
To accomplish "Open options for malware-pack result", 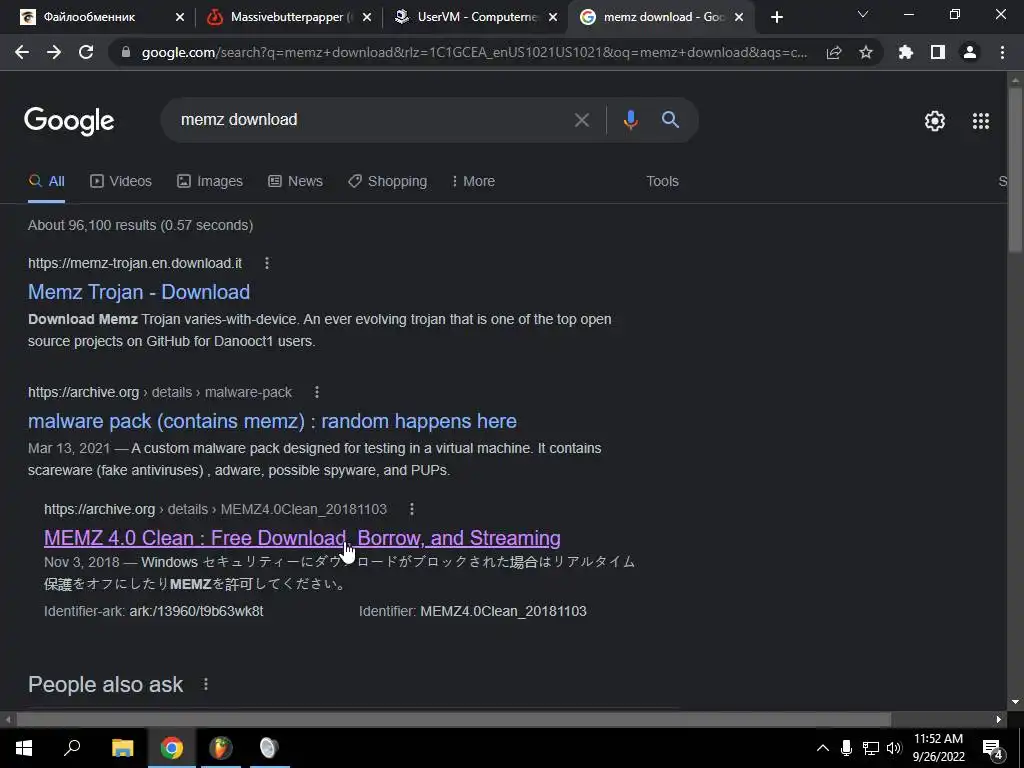I will click(317, 392).
